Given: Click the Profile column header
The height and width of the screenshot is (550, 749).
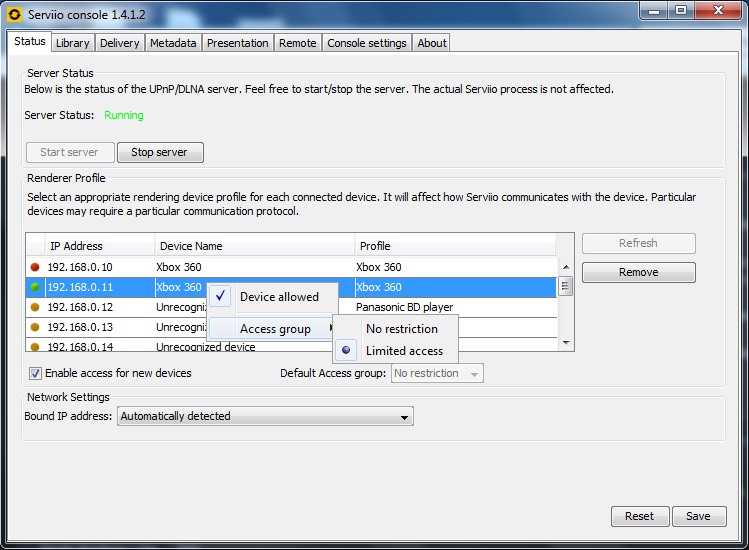Looking at the screenshot, I should 455,246.
